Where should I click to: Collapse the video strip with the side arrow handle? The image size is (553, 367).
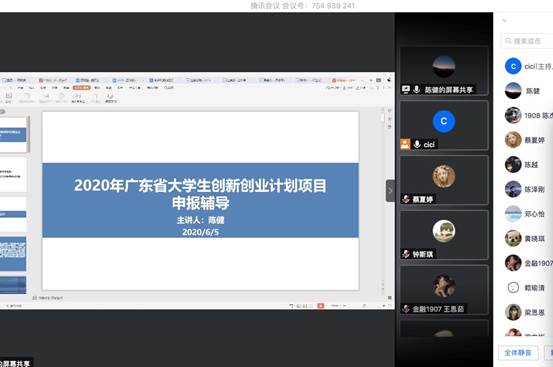coord(390,191)
